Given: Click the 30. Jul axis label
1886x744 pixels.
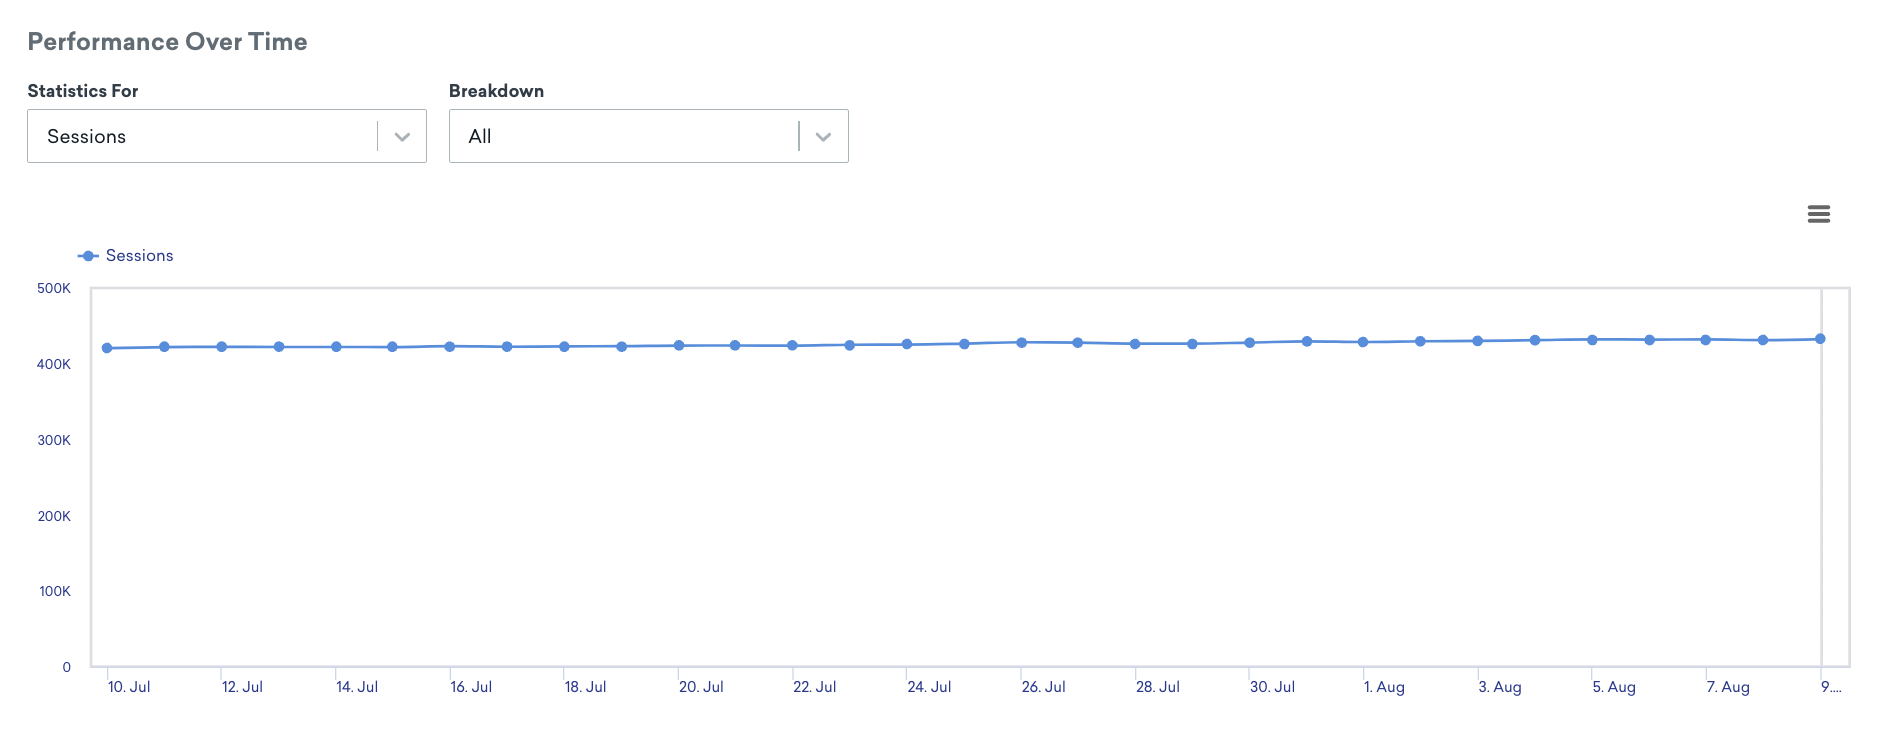Looking at the screenshot, I should pos(1272,687).
